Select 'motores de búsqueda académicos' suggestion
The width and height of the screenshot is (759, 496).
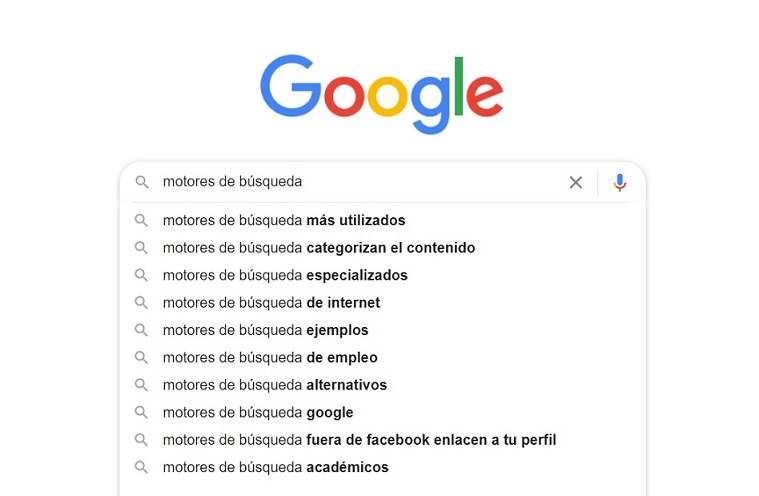tap(382, 467)
